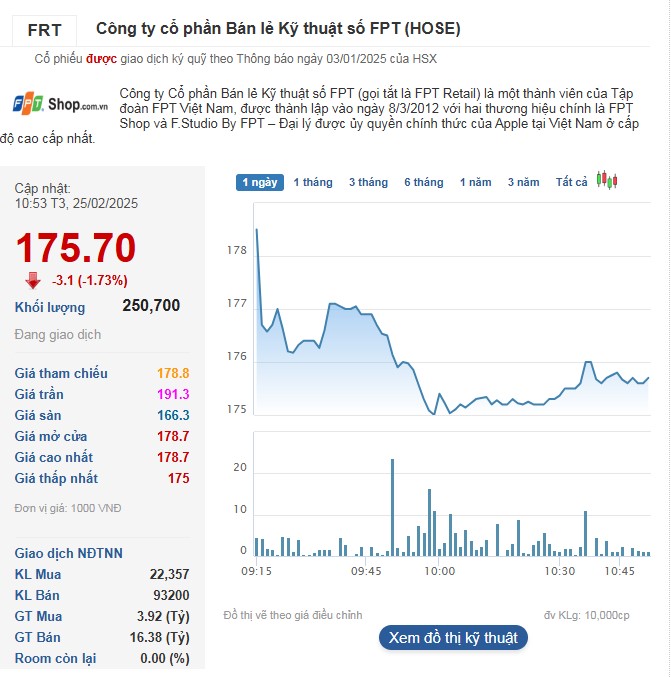Switch to the 1 tháng tab

(x=313, y=182)
